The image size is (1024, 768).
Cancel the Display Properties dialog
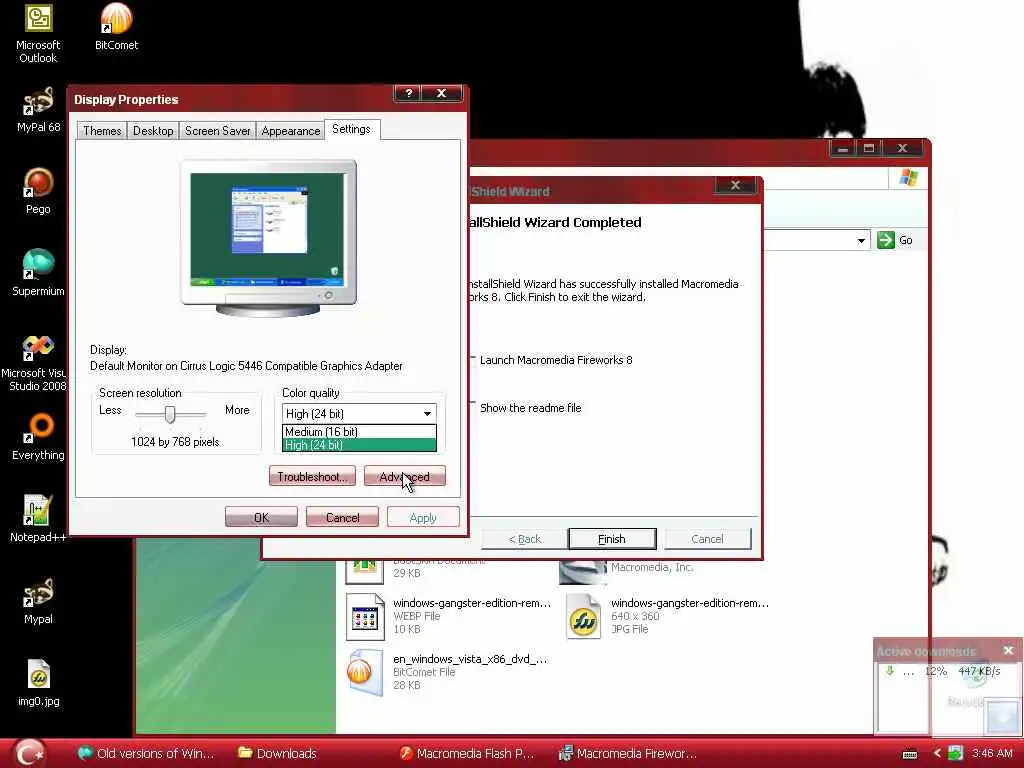[342, 517]
